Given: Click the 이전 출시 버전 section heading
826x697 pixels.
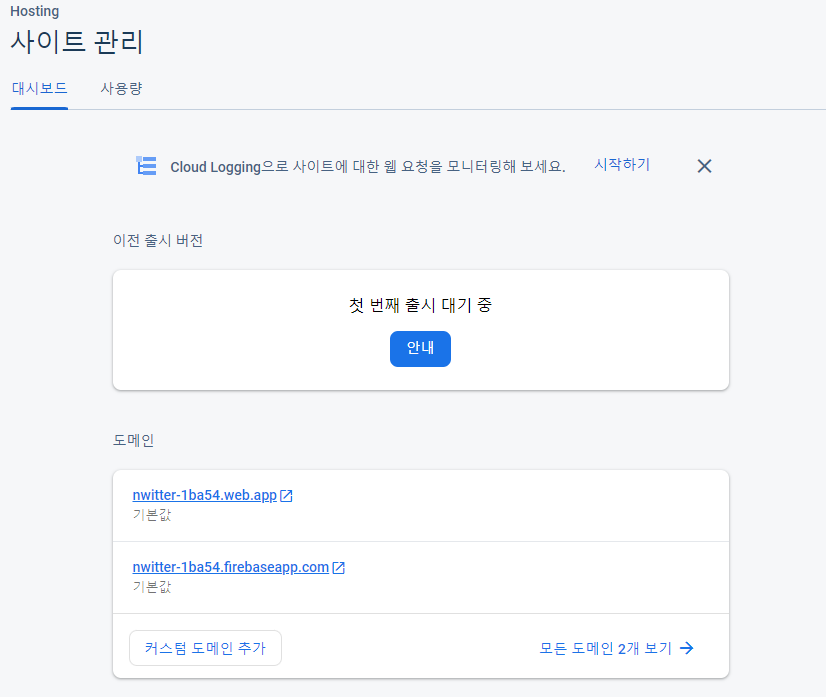Looking at the screenshot, I should tap(158, 241).
